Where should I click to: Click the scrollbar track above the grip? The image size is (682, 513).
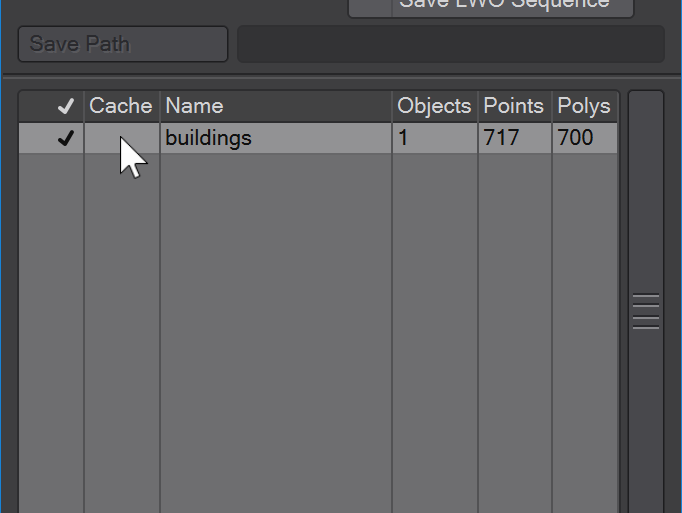point(645,191)
